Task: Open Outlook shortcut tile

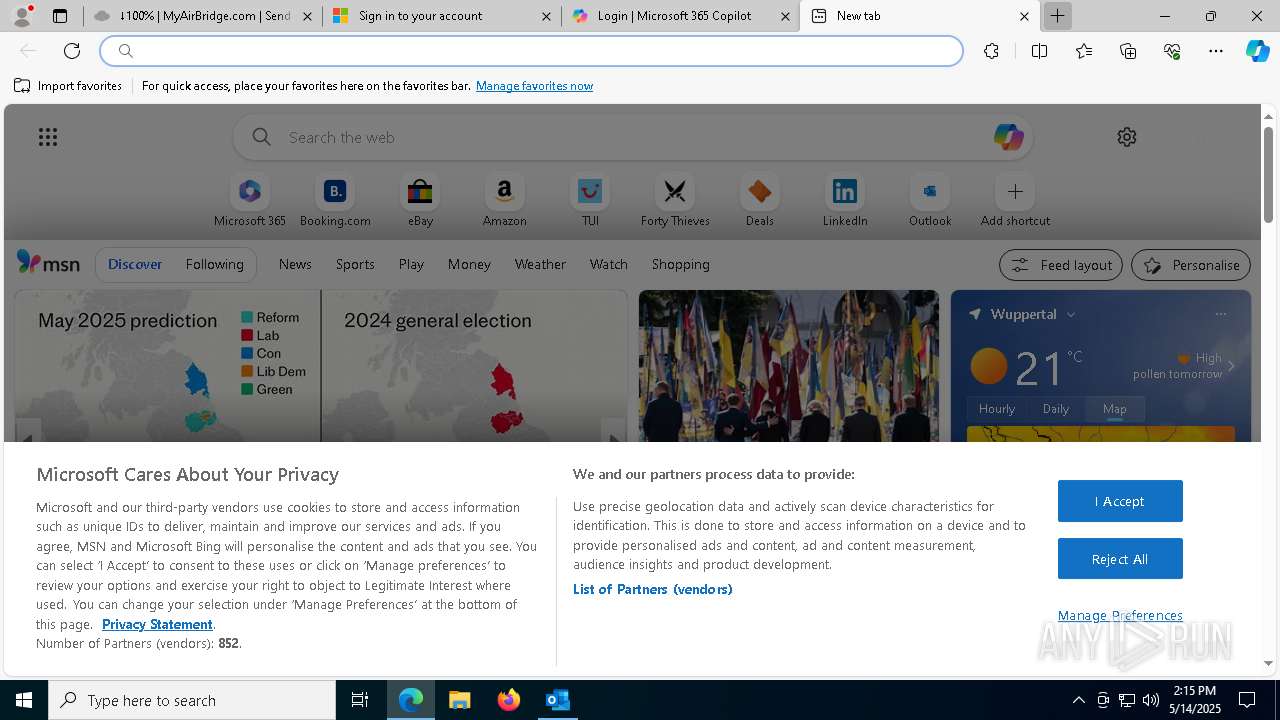Action: coord(930,201)
